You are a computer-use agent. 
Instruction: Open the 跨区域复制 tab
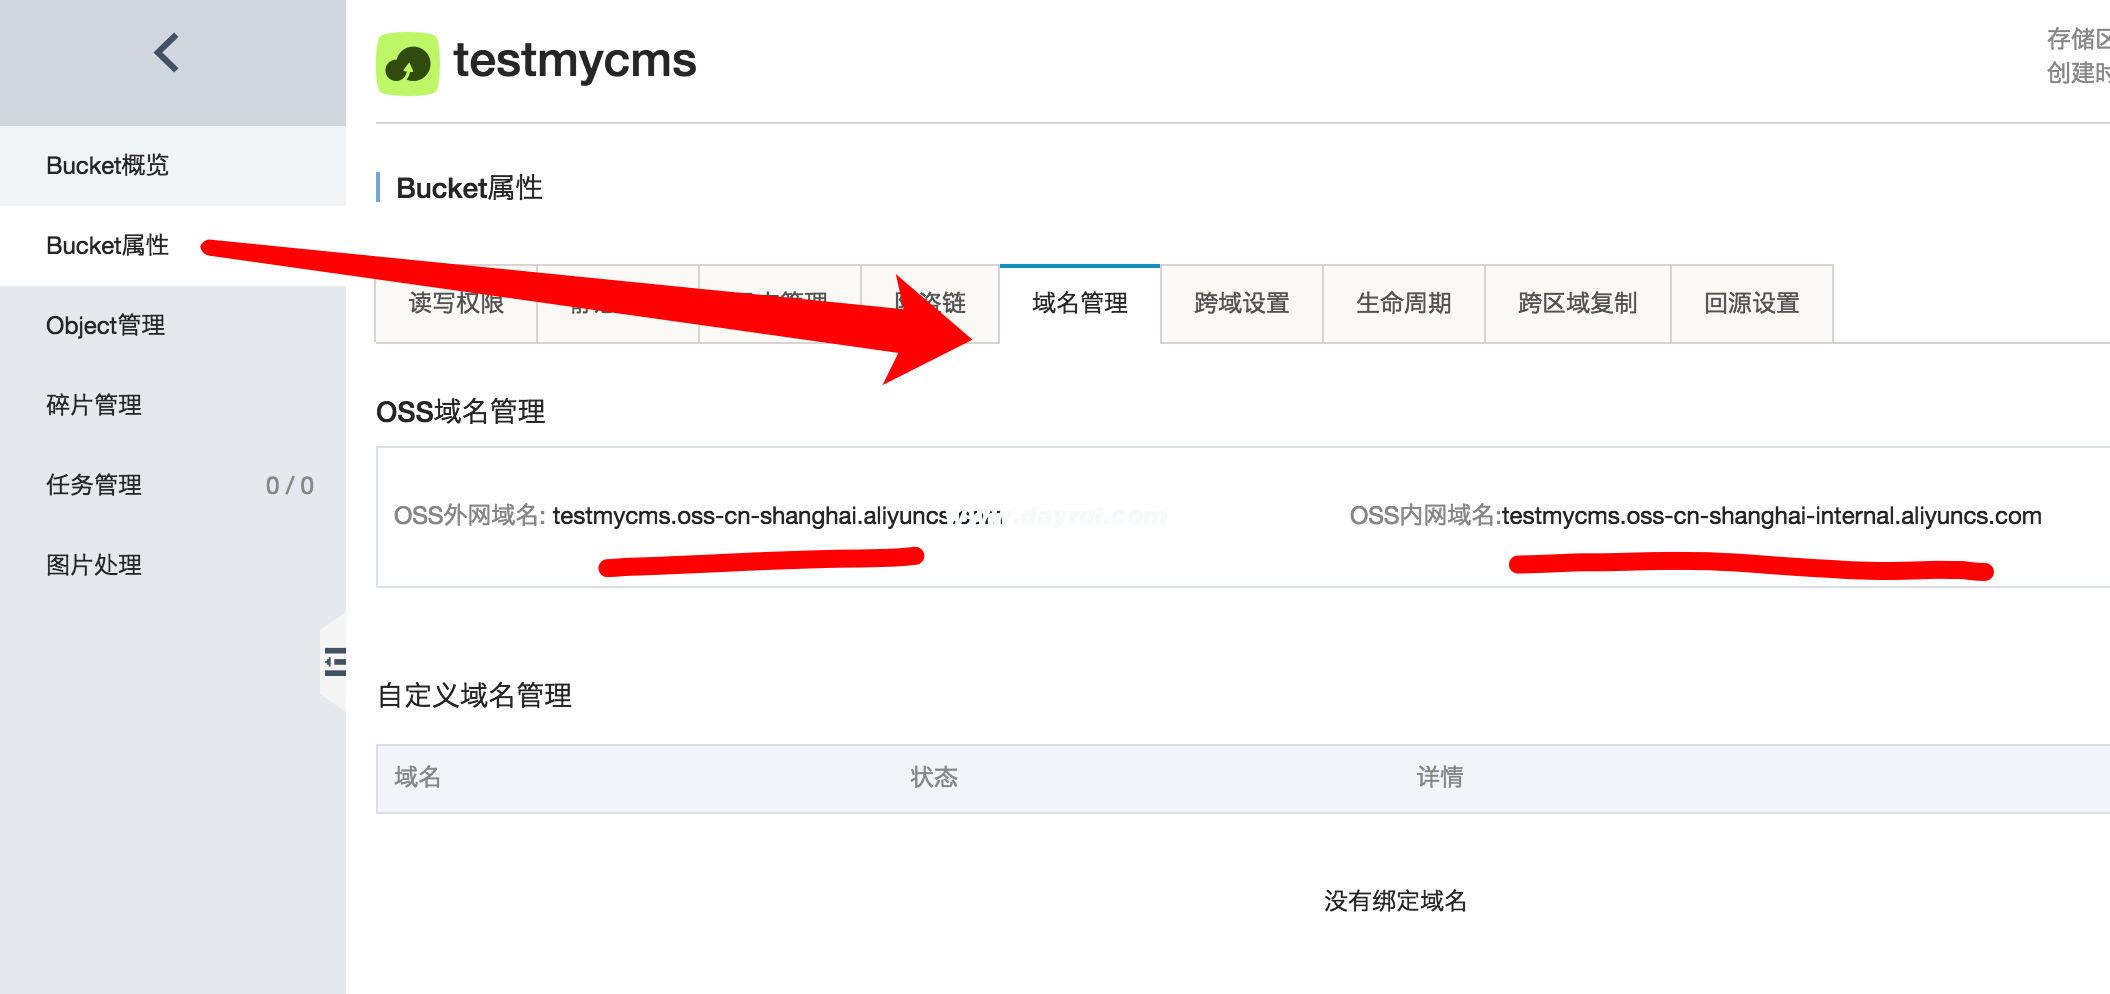[x=1578, y=304]
